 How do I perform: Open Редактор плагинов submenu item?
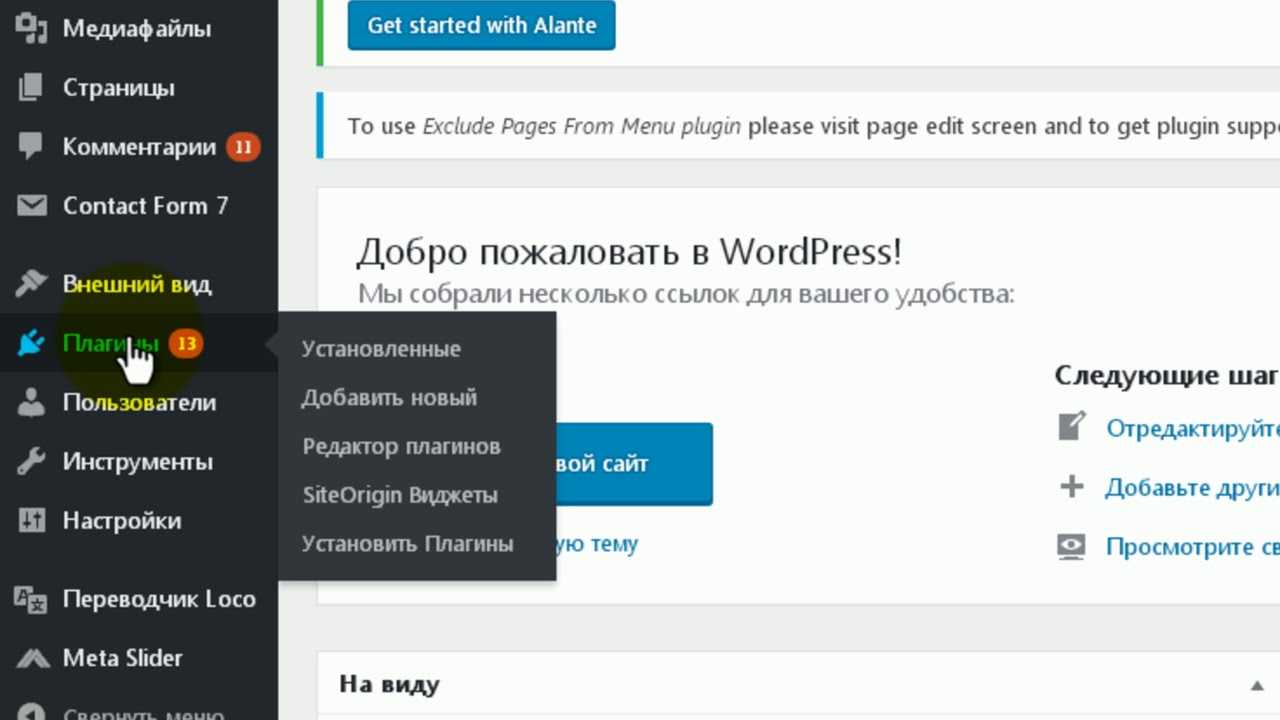[x=401, y=447]
